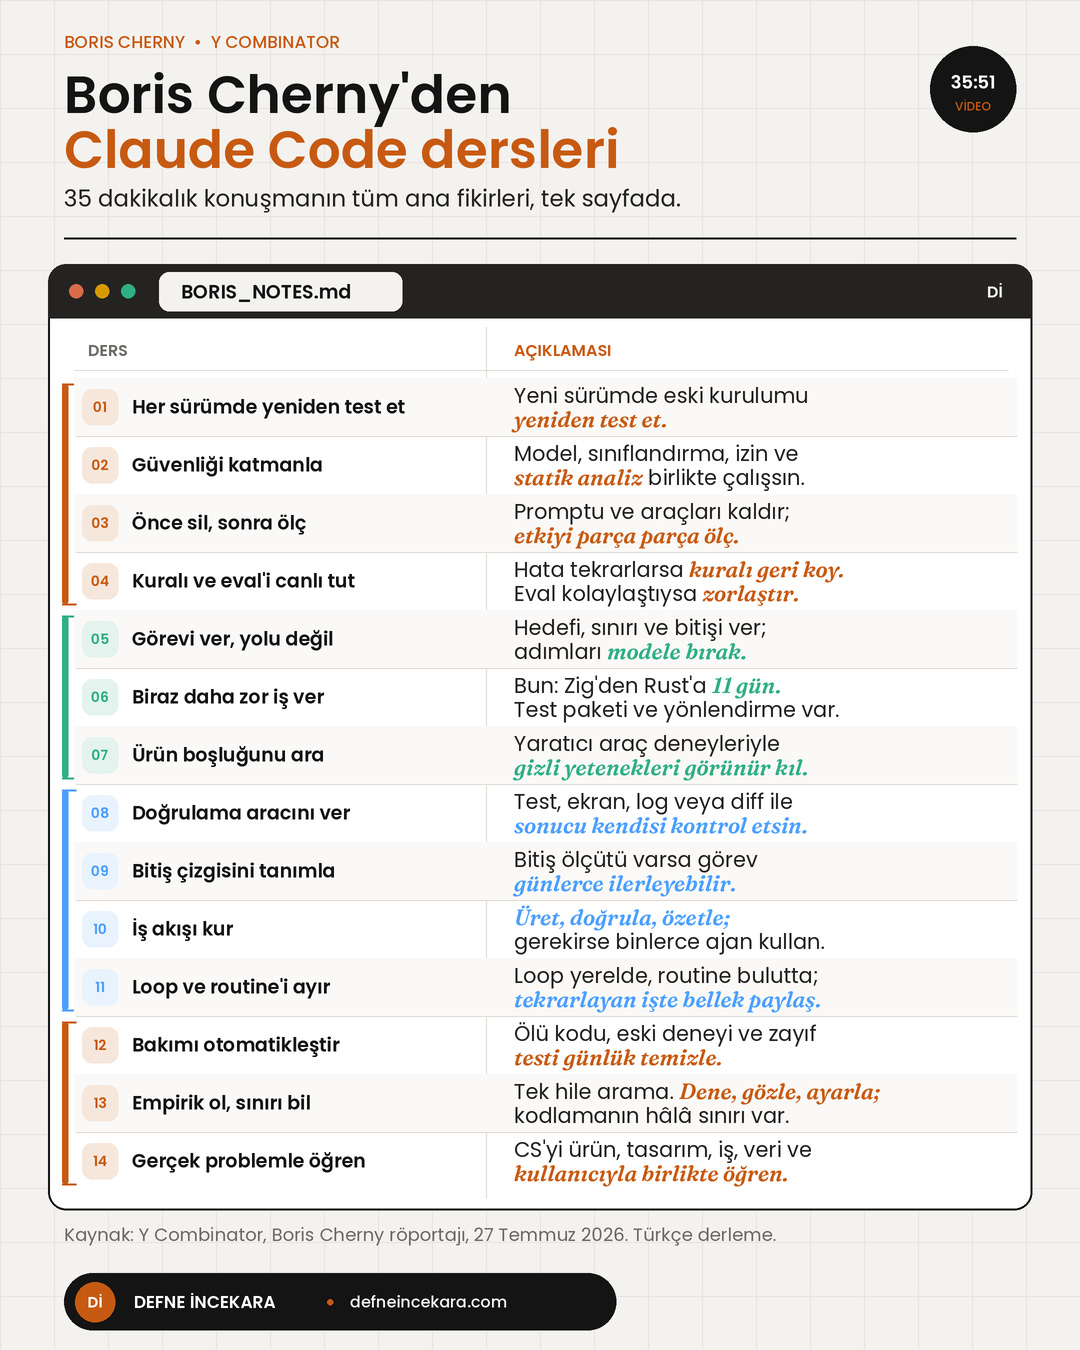Click the blue number badge 08
Screen dimensions: 1080x1350
tap(100, 813)
